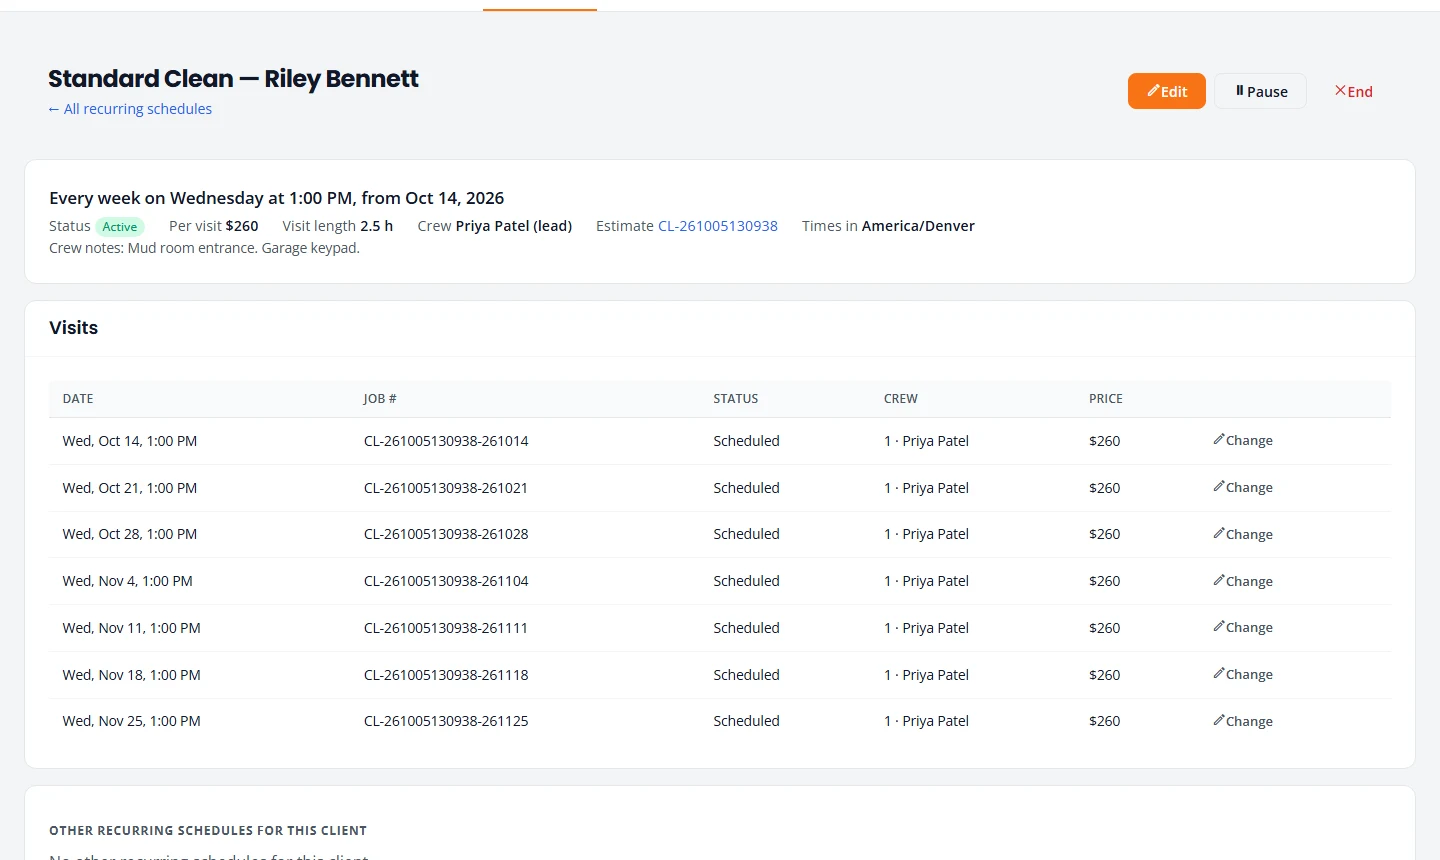Image resolution: width=1440 pixels, height=860 pixels.
Task: Click job number CL-261005130938-261021
Action: 446,488
